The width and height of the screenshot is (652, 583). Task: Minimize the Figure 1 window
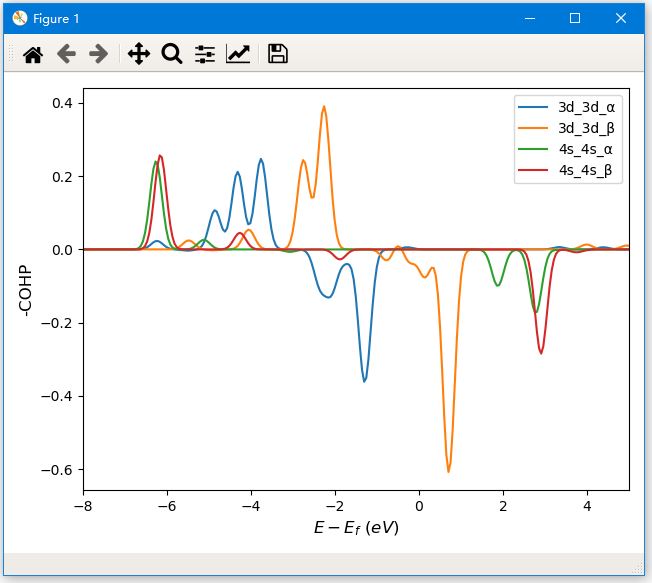coord(529,18)
